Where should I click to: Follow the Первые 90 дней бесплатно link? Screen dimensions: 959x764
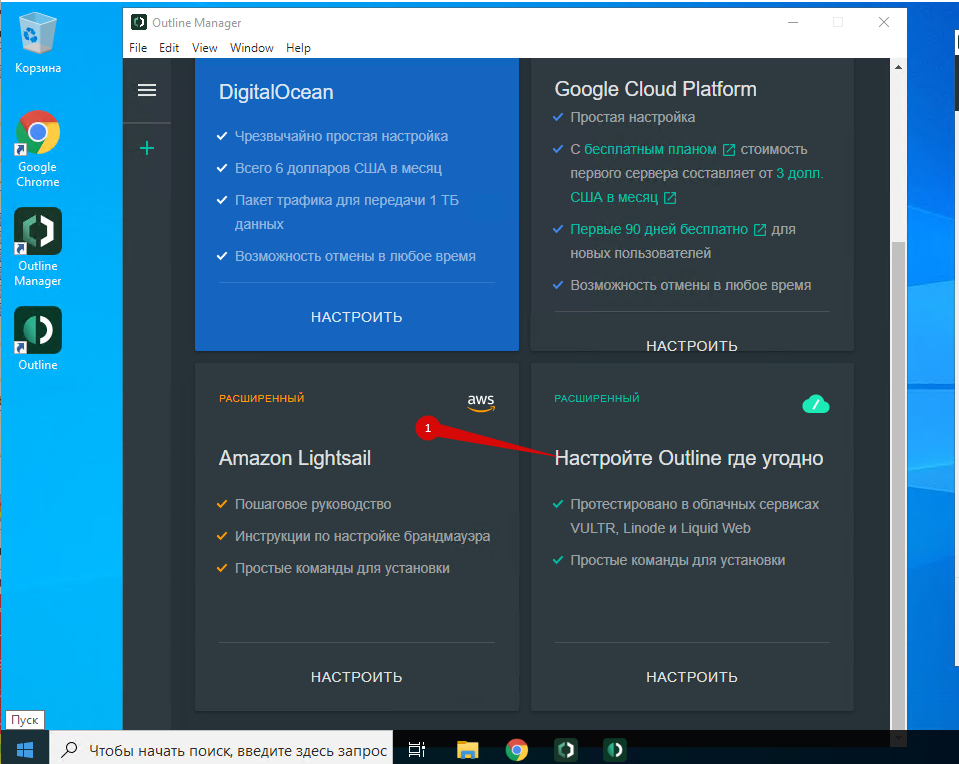pyautogui.click(x=659, y=229)
